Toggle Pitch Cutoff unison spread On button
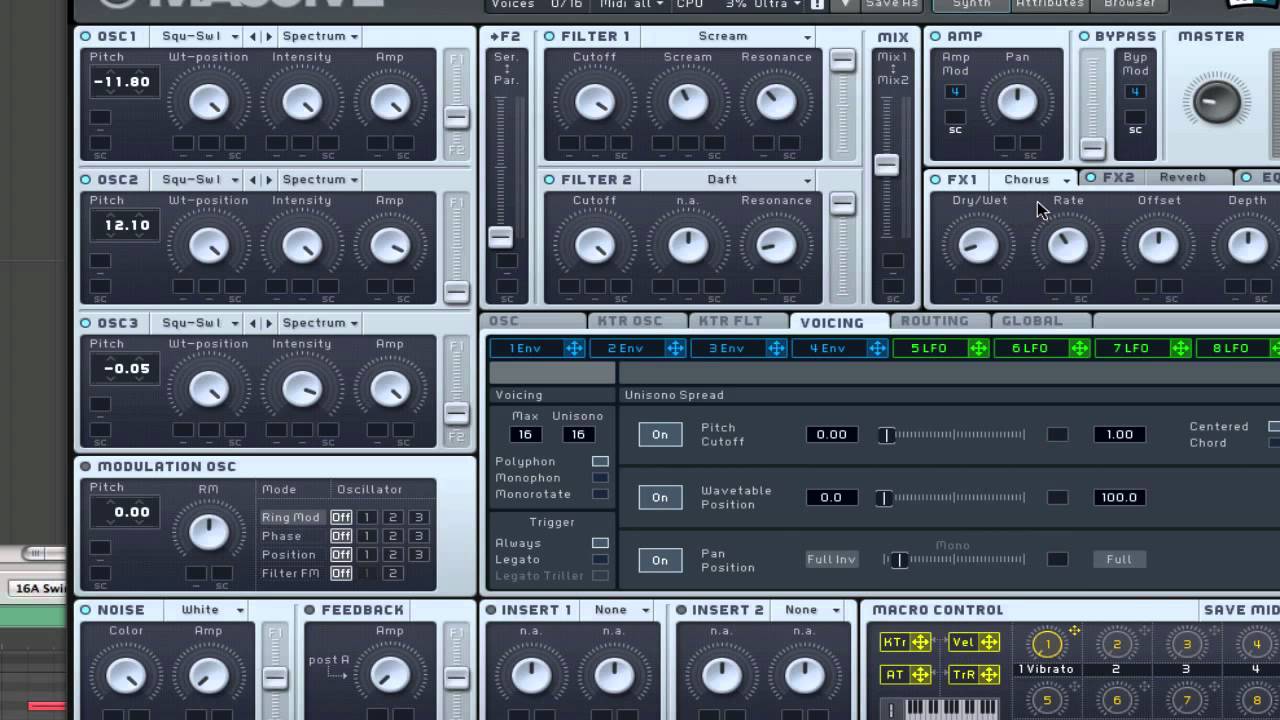 coord(660,434)
